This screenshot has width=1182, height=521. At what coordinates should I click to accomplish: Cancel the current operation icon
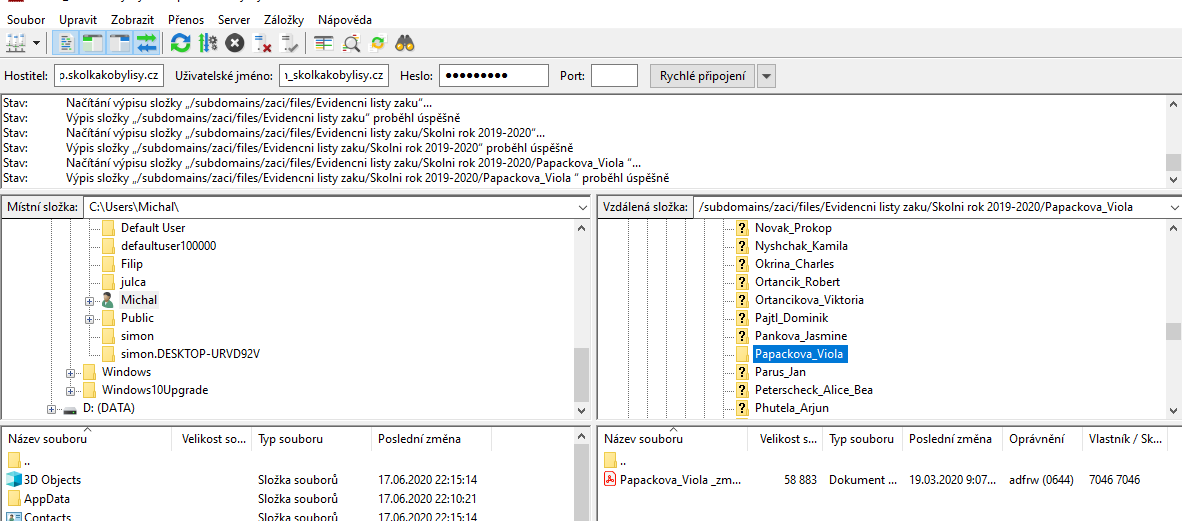235,43
